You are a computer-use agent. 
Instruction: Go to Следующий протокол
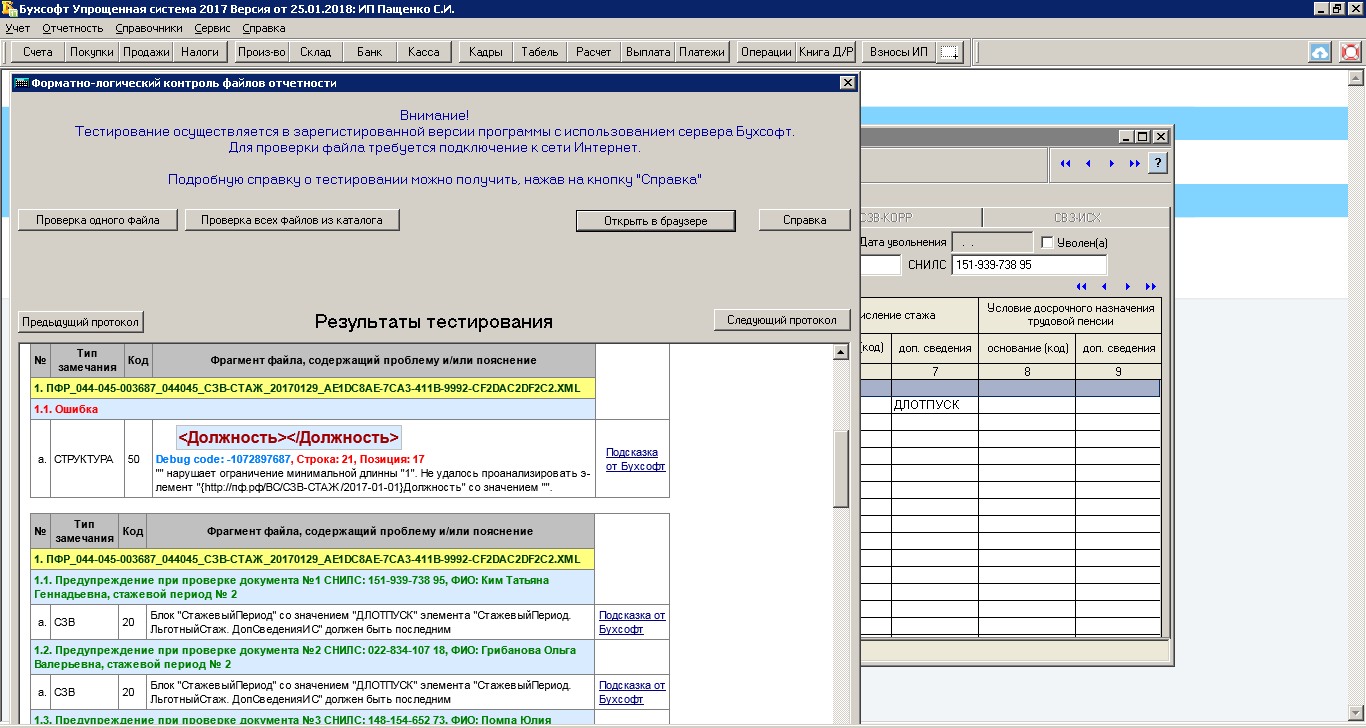[781, 320]
